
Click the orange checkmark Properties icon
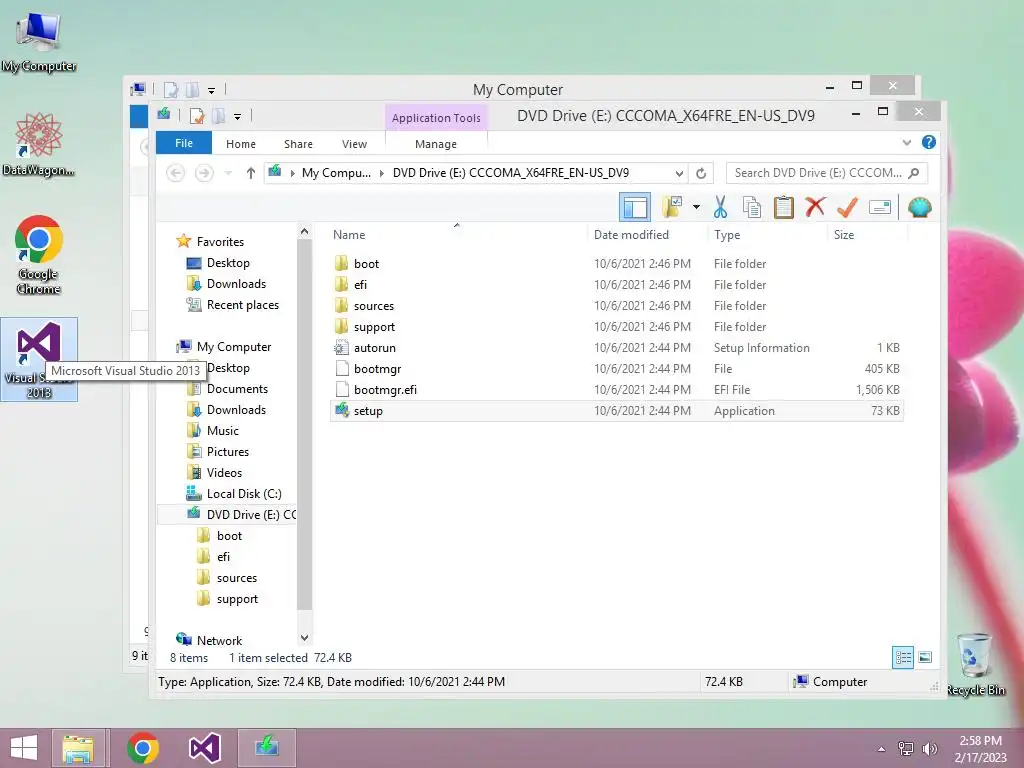point(847,208)
